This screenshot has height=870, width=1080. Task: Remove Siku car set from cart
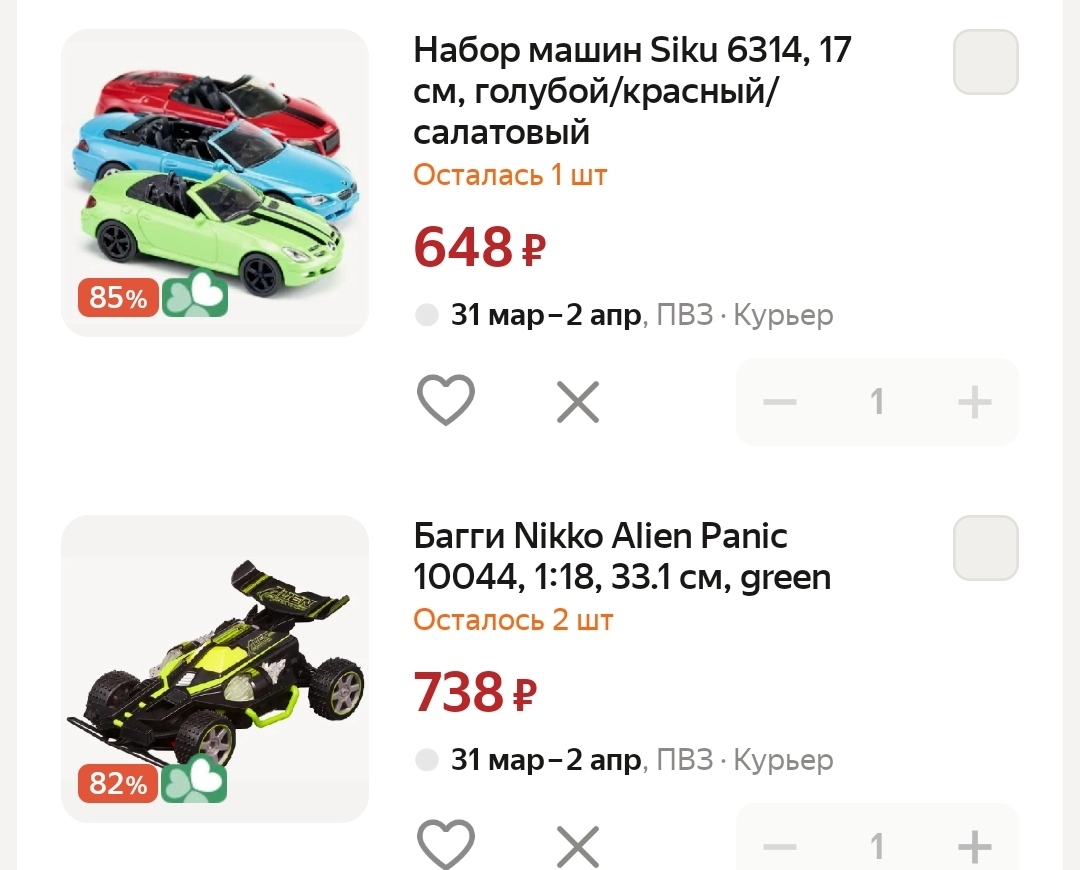tap(577, 402)
